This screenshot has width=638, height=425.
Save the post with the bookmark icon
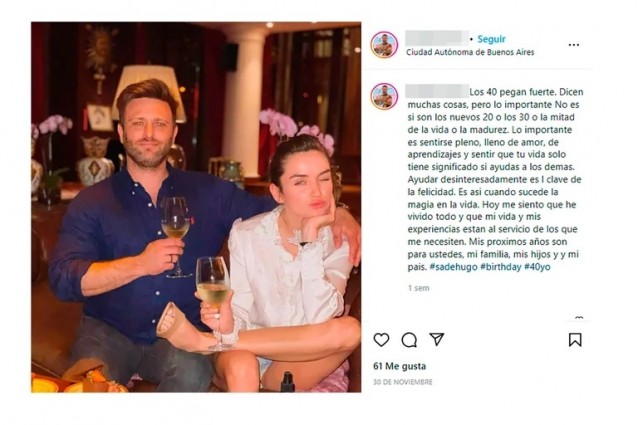[x=575, y=340]
